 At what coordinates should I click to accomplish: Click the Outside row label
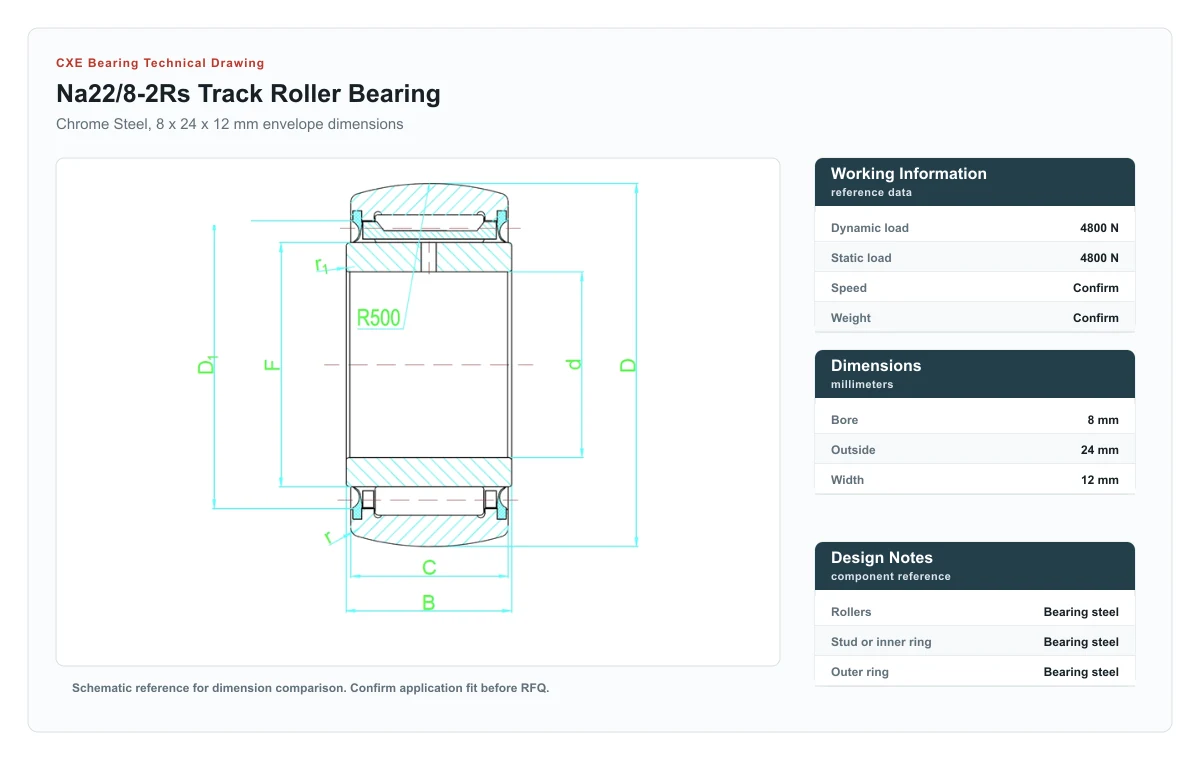pos(853,450)
